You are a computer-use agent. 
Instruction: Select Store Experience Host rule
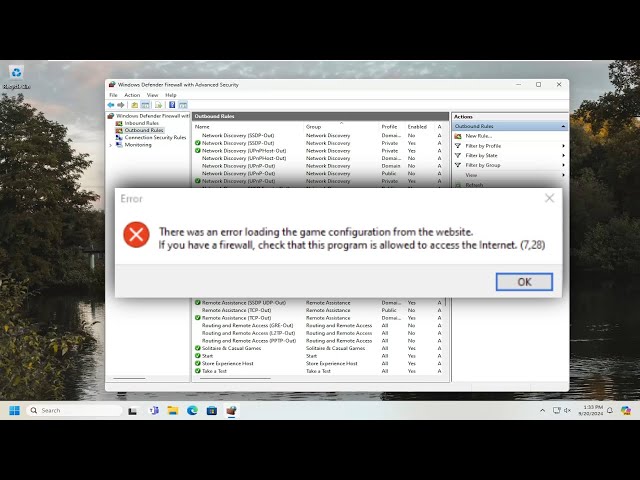tap(318, 363)
